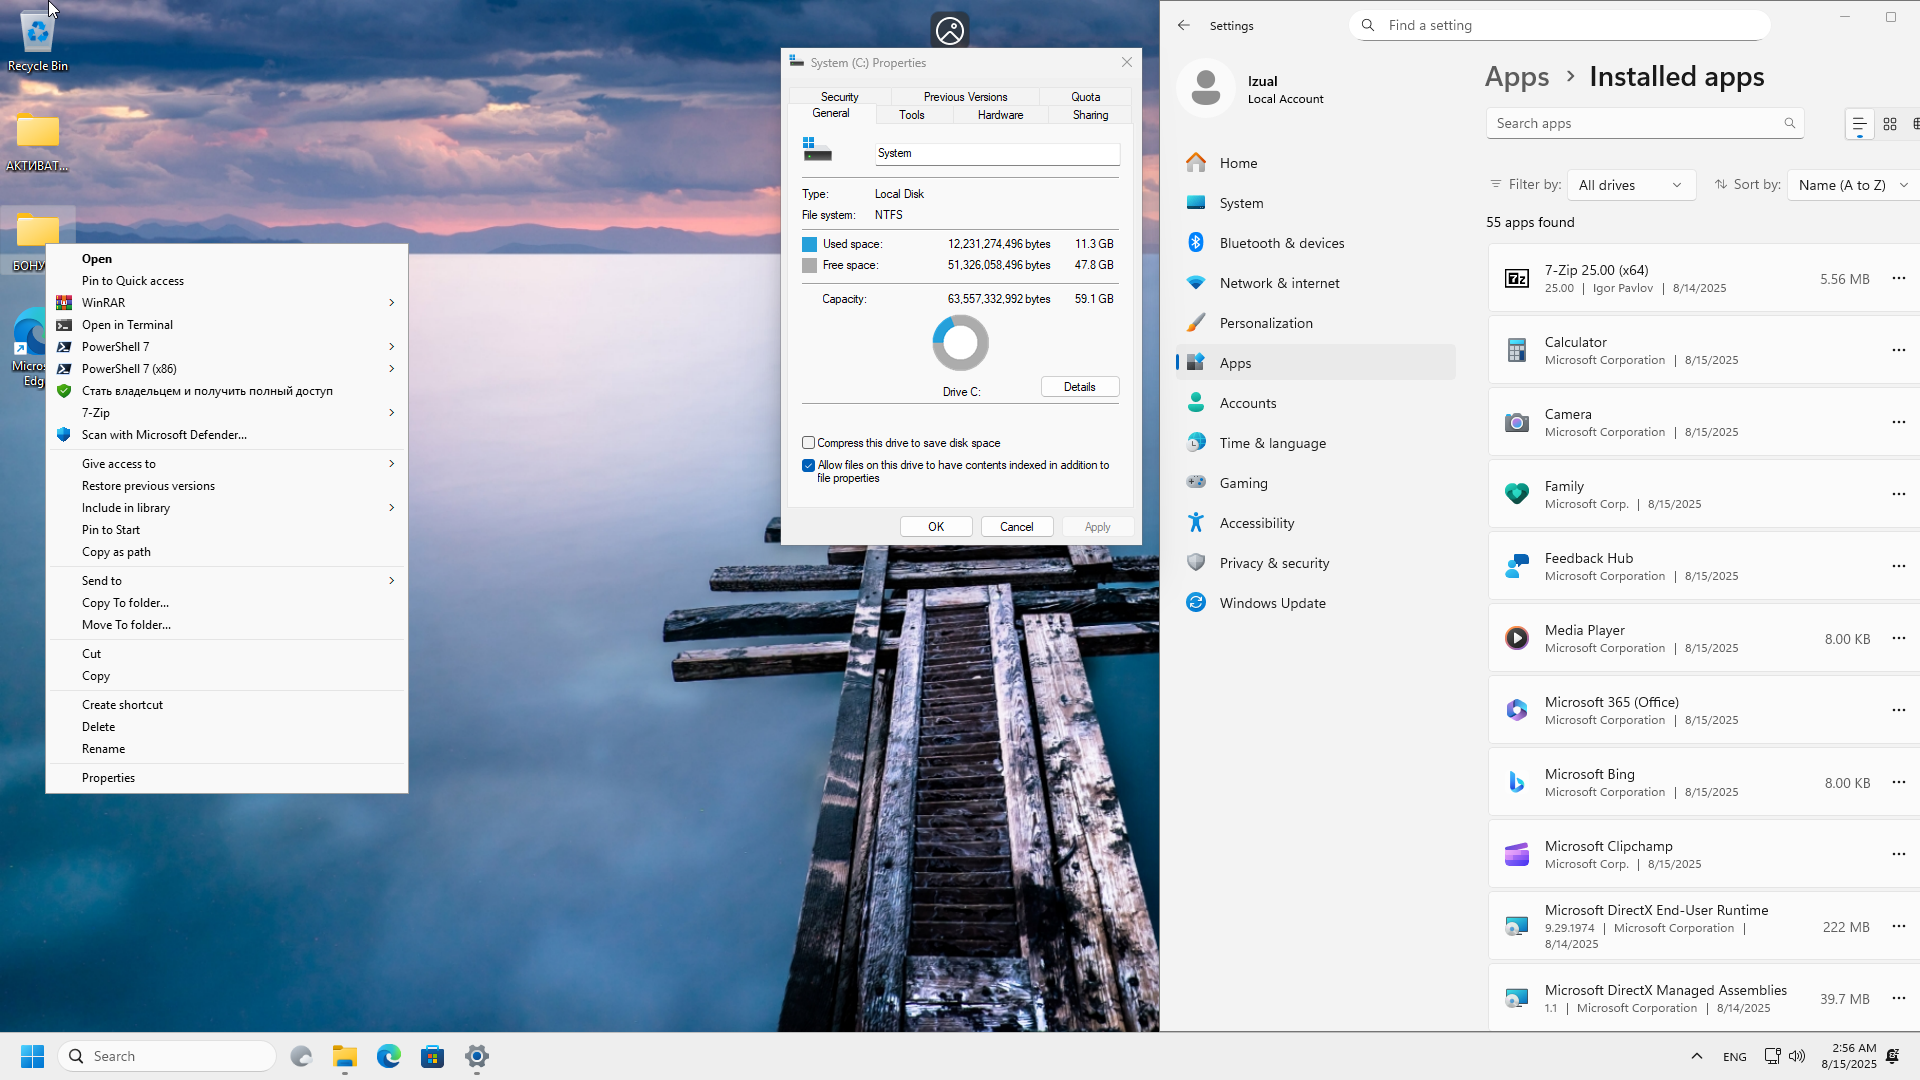Enable Compress this drive checkbox
1920x1080 pixels.
tap(808, 443)
